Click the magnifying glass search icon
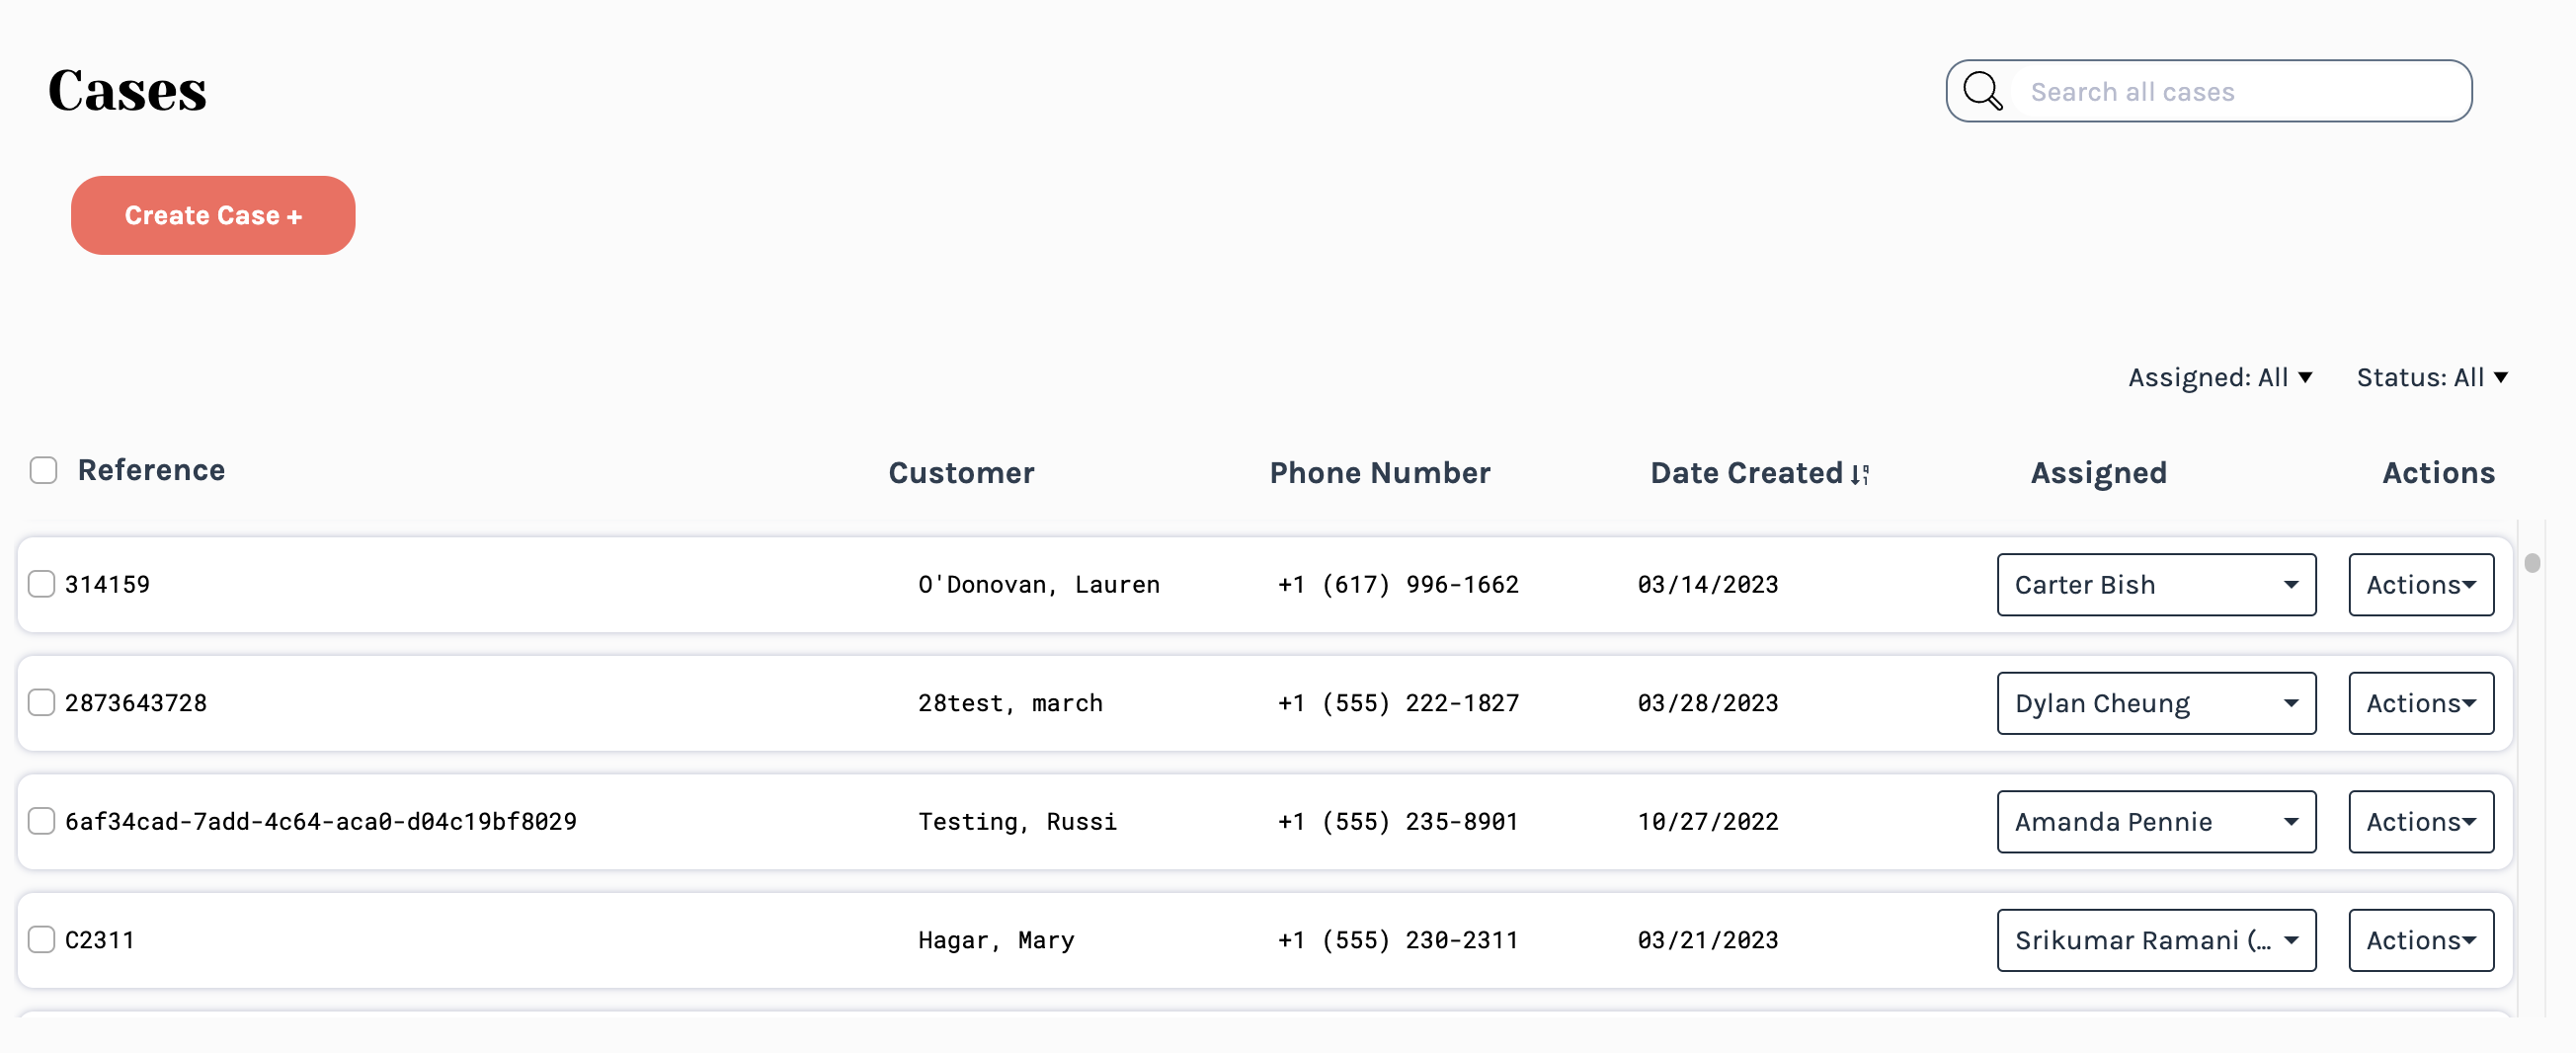Viewport: 2576px width, 1053px height. (x=1981, y=91)
